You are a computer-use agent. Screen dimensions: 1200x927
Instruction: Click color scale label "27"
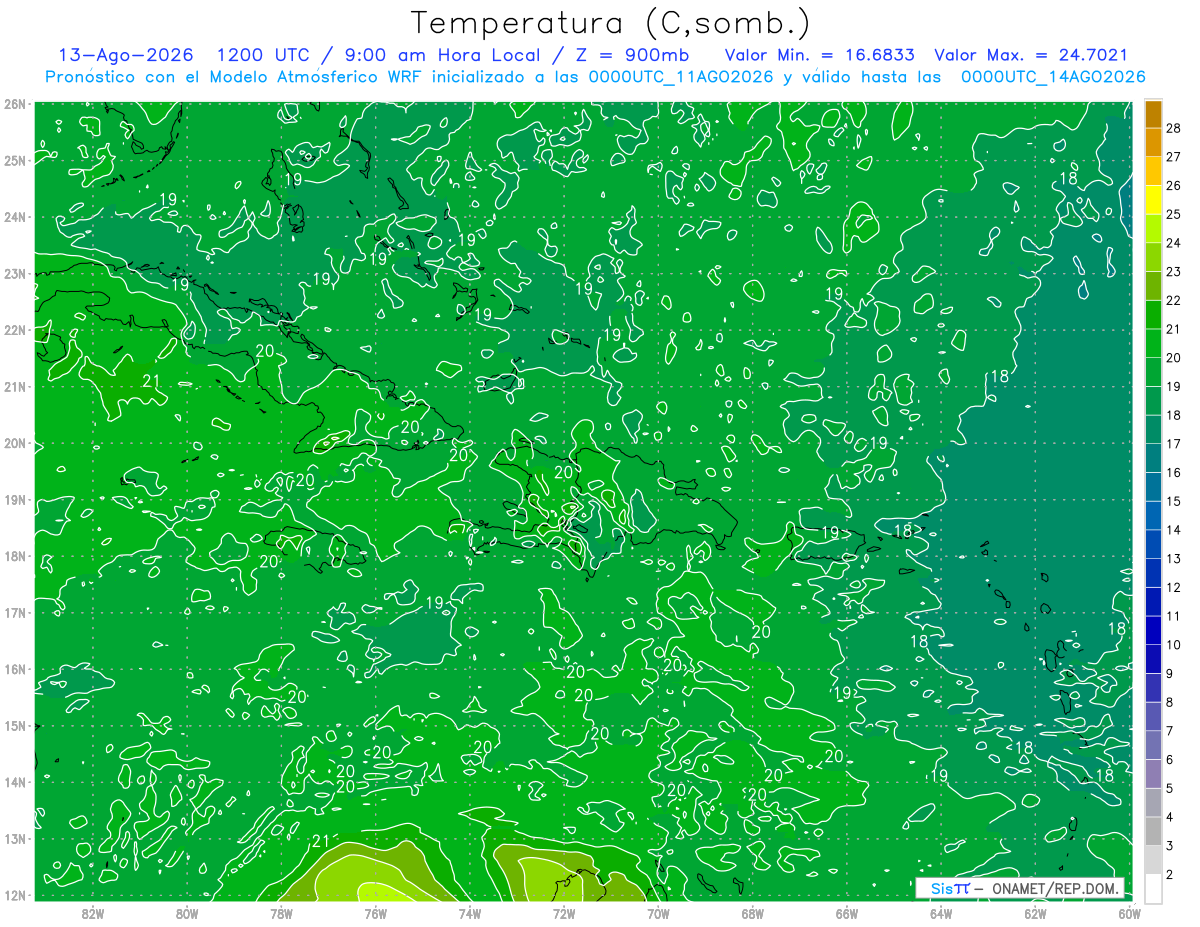[1174, 157]
